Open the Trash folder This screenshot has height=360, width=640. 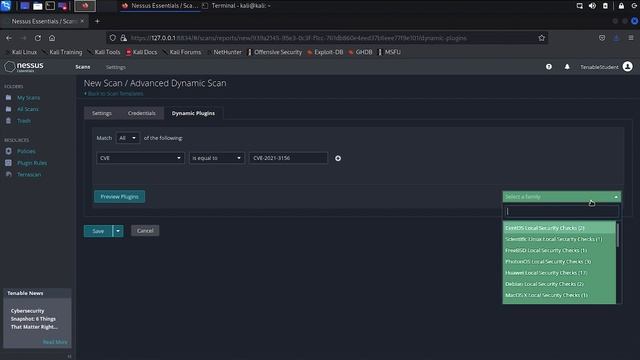(x=24, y=121)
